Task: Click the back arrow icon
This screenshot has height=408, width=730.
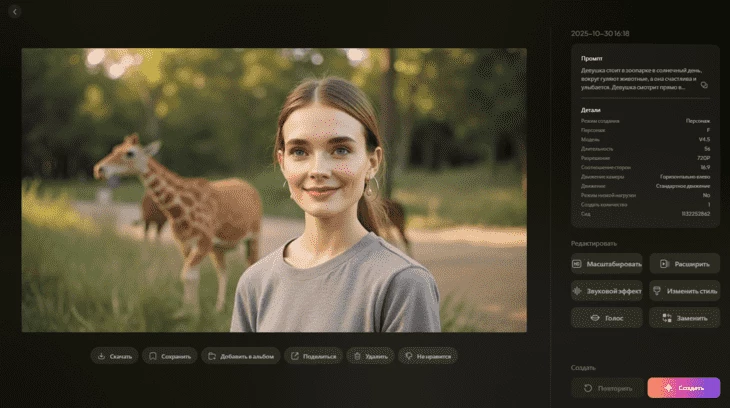Action: click(x=15, y=11)
